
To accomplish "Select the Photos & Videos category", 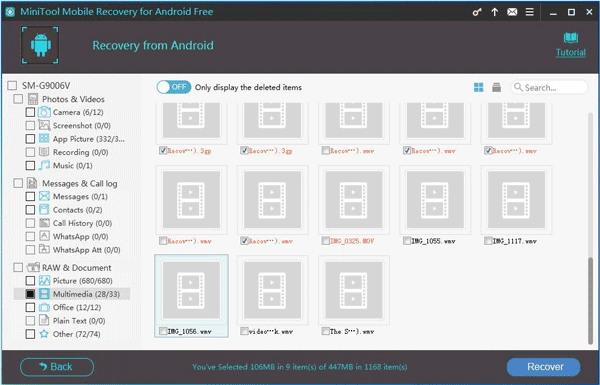I will click(73, 99).
